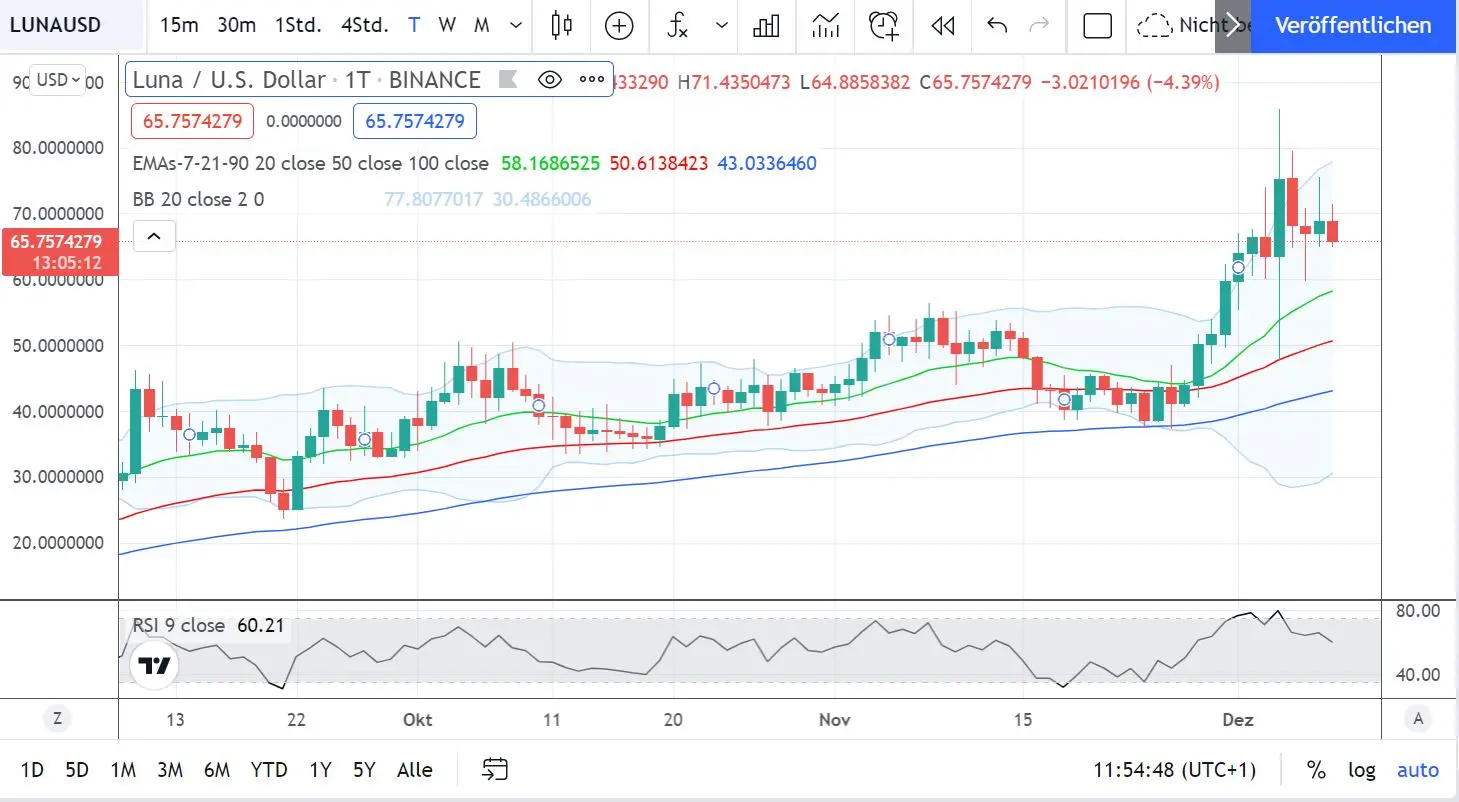
Task: Switch to the 1Std. interval
Action: coord(298,25)
